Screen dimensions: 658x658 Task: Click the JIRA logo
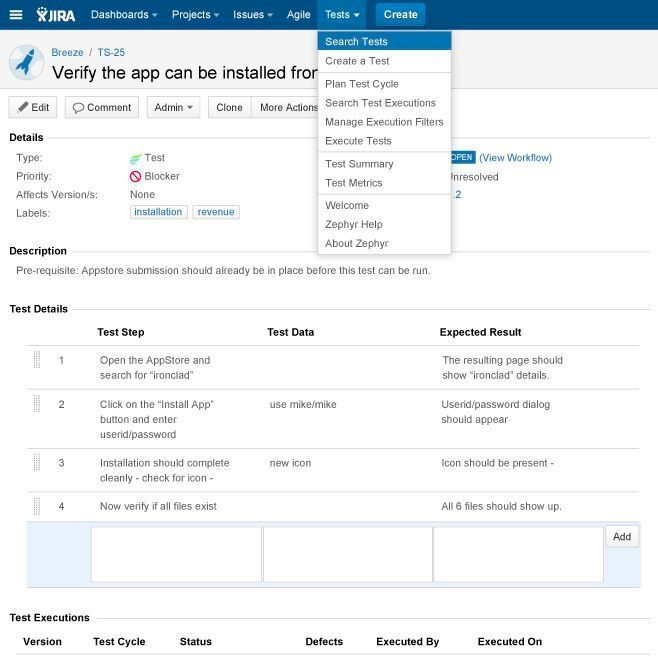click(55, 15)
